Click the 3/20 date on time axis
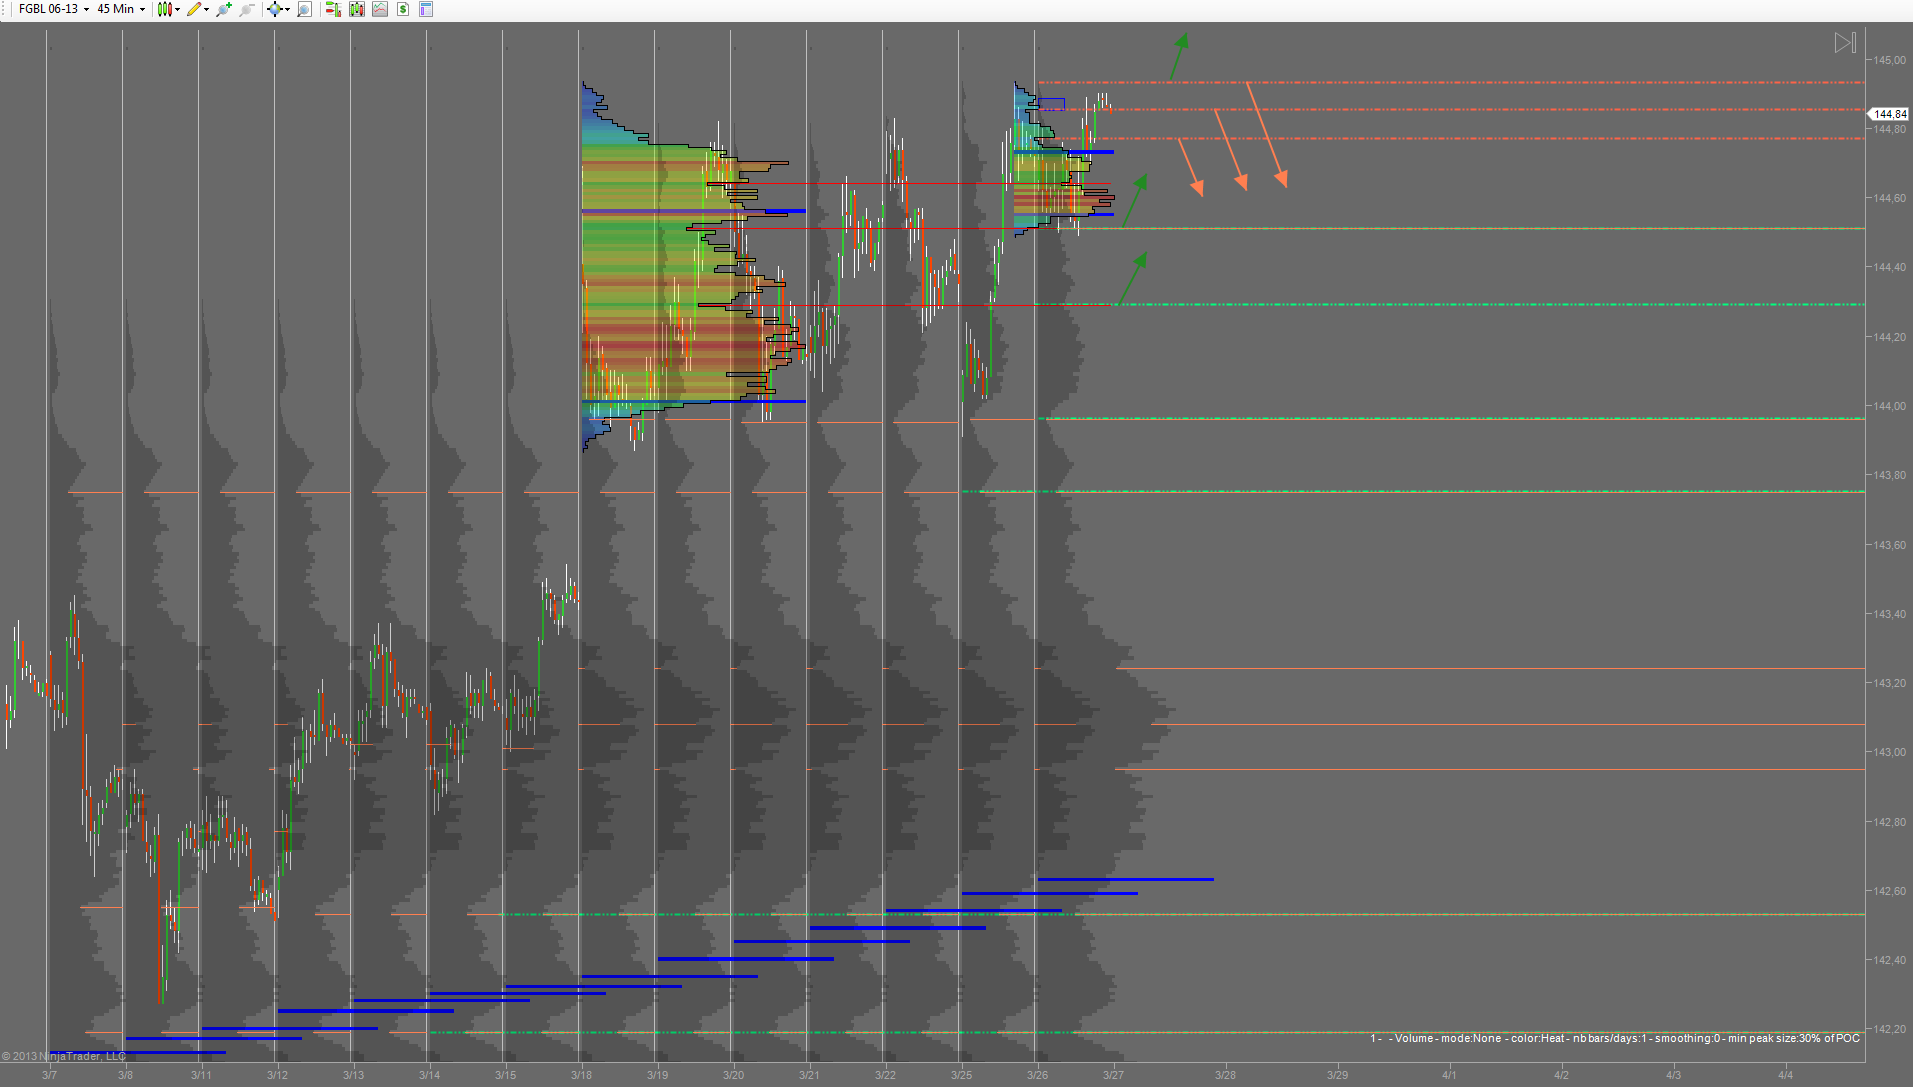 pyautogui.click(x=733, y=1075)
